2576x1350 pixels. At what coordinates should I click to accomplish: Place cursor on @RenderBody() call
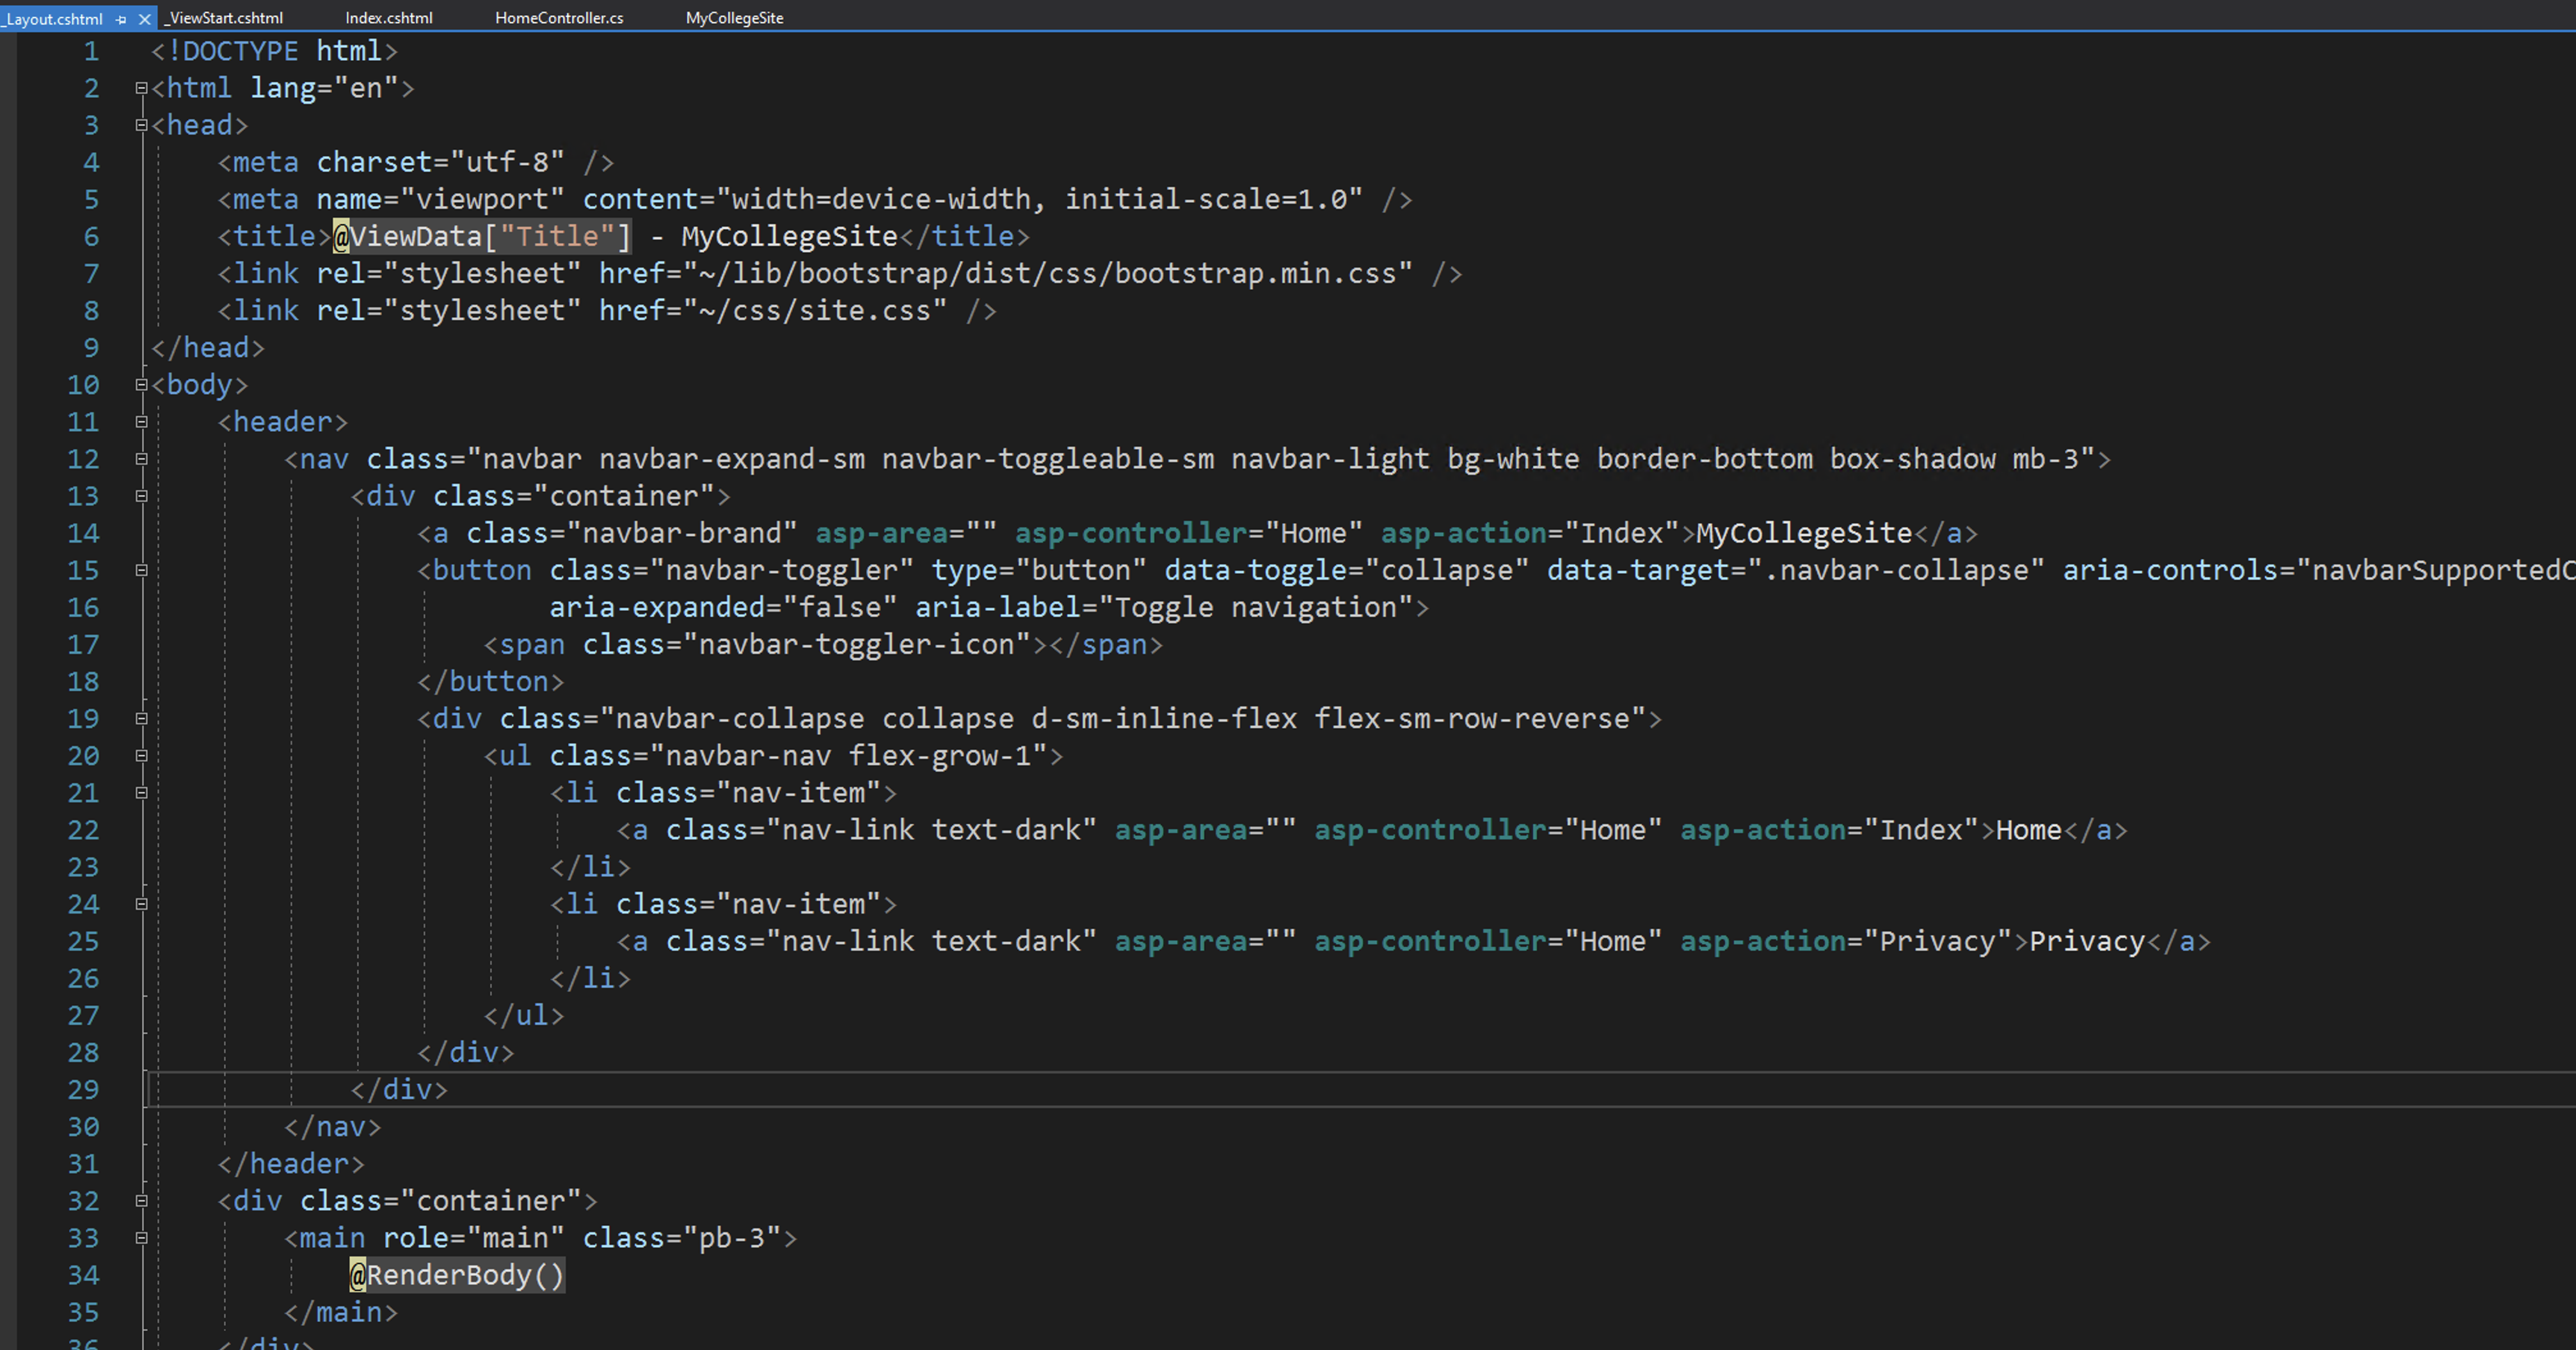pos(458,1275)
